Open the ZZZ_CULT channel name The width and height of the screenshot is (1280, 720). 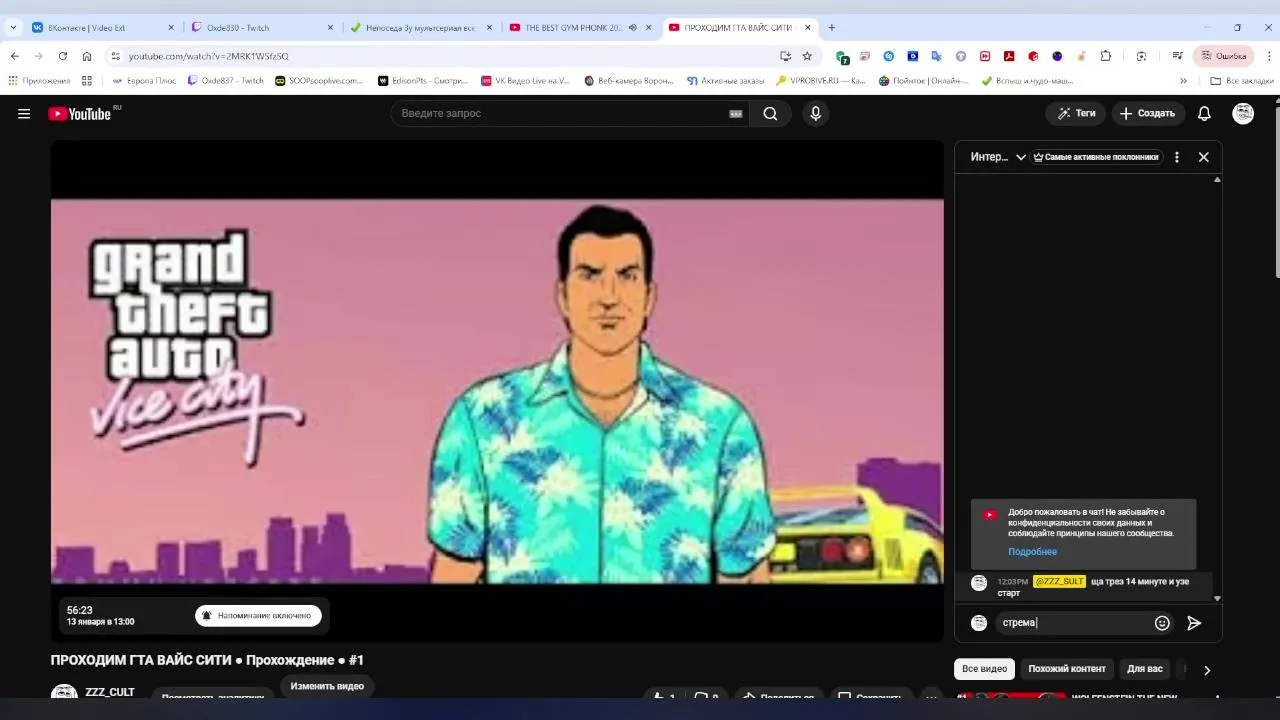click(x=110, y=692)
